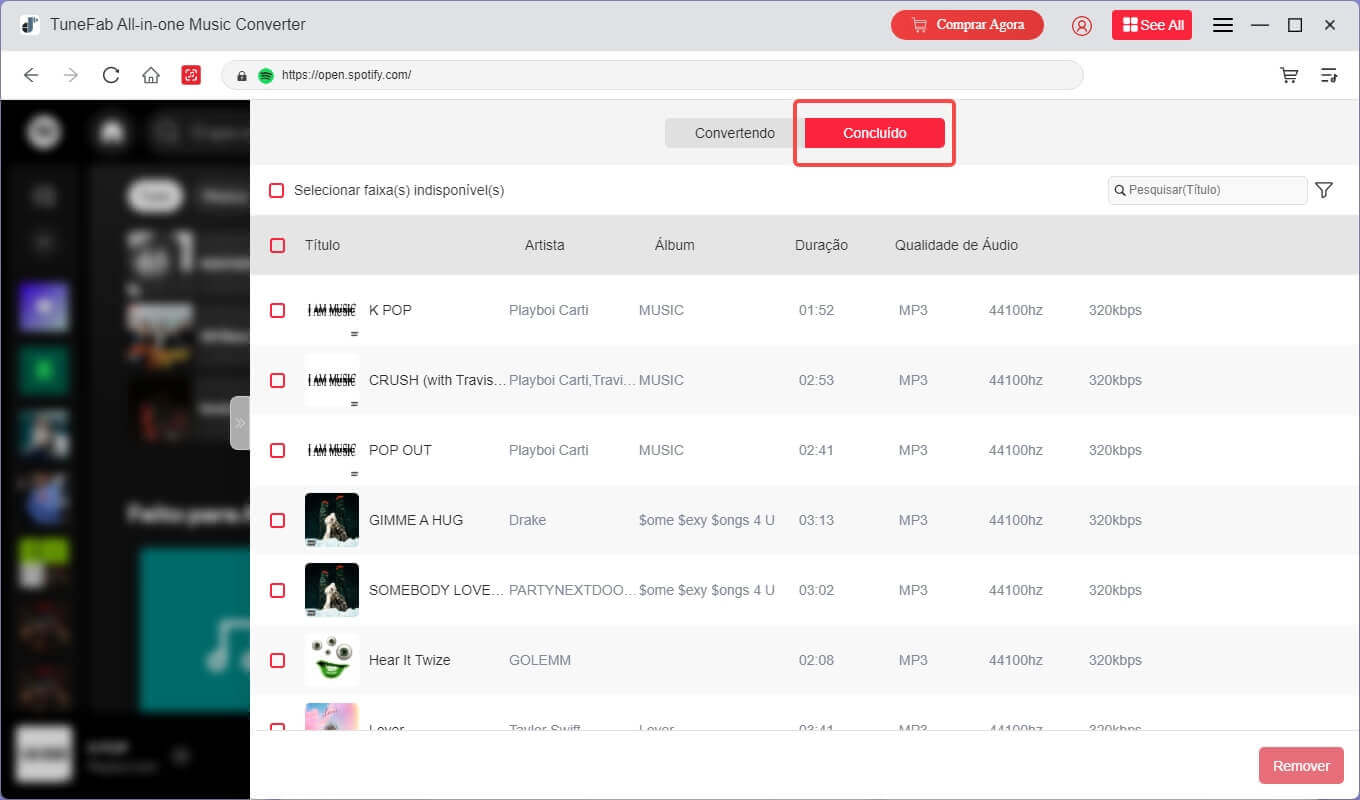Click the PARTYNEXTDOO... artist text
The width and height of the screenshot is (1360, 800).
point(572,590)
